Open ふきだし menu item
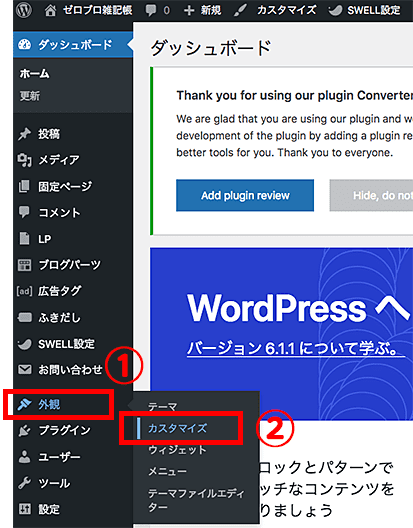Image resolution: width=413 pixels, height=528 pixels. pos(59,317)
